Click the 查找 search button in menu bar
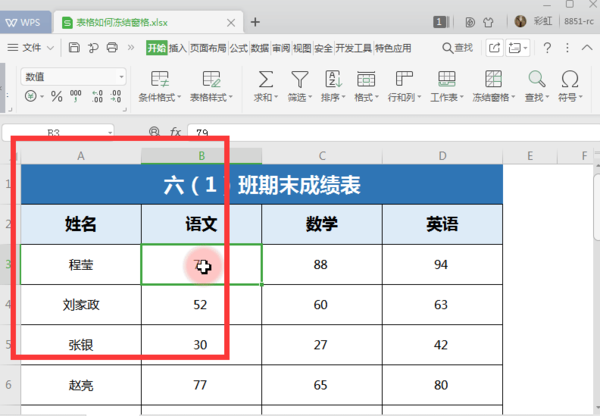 (x=458, y=48)
